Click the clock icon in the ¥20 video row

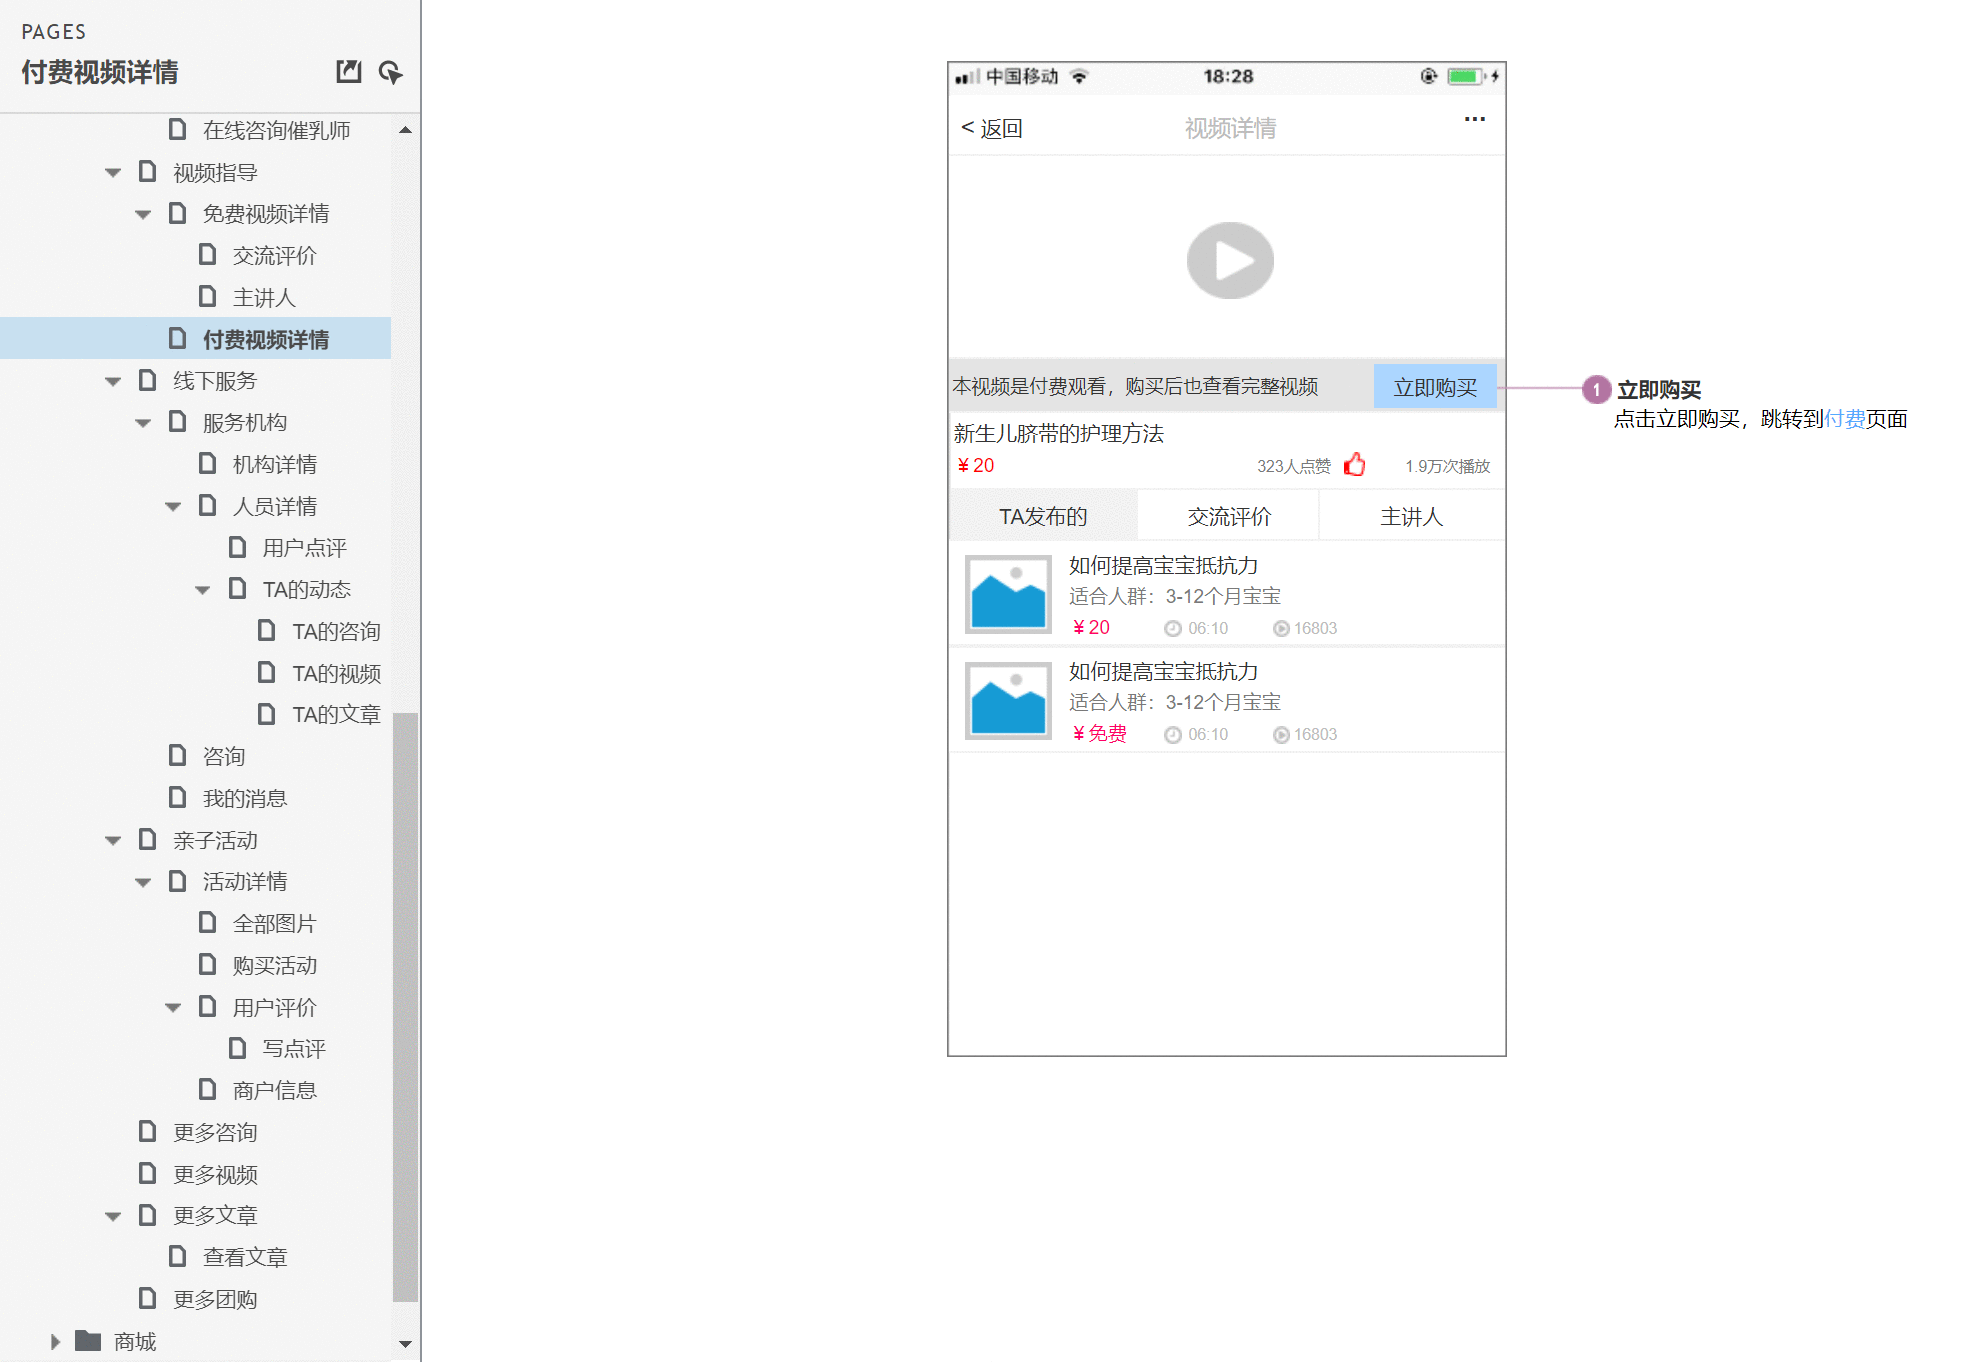[x=1173, y=628]
